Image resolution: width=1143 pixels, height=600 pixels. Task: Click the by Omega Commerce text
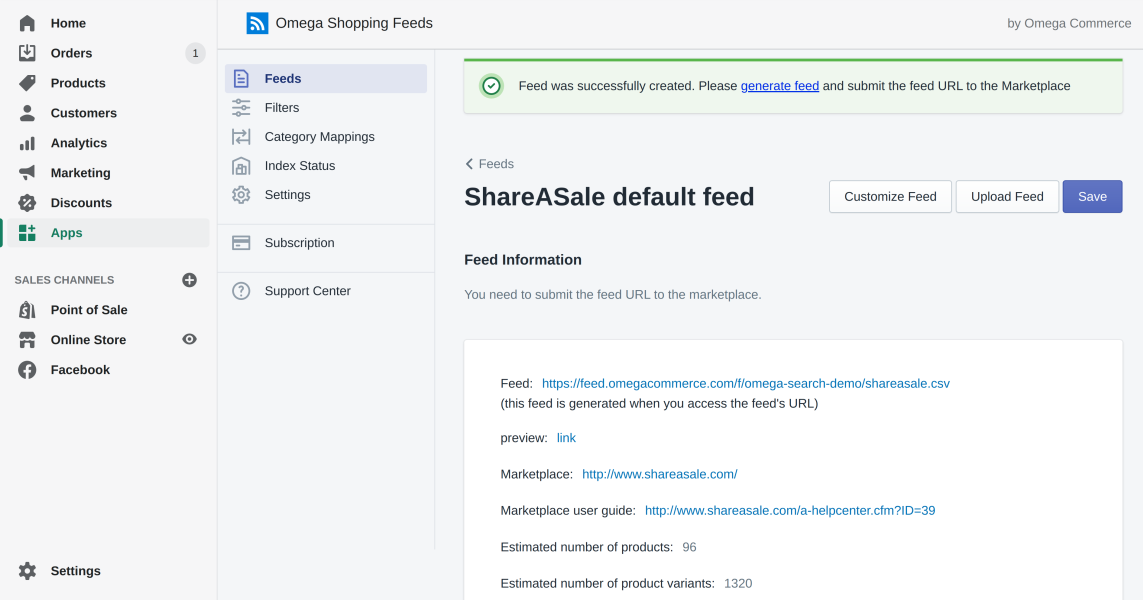coord(1069,23)
